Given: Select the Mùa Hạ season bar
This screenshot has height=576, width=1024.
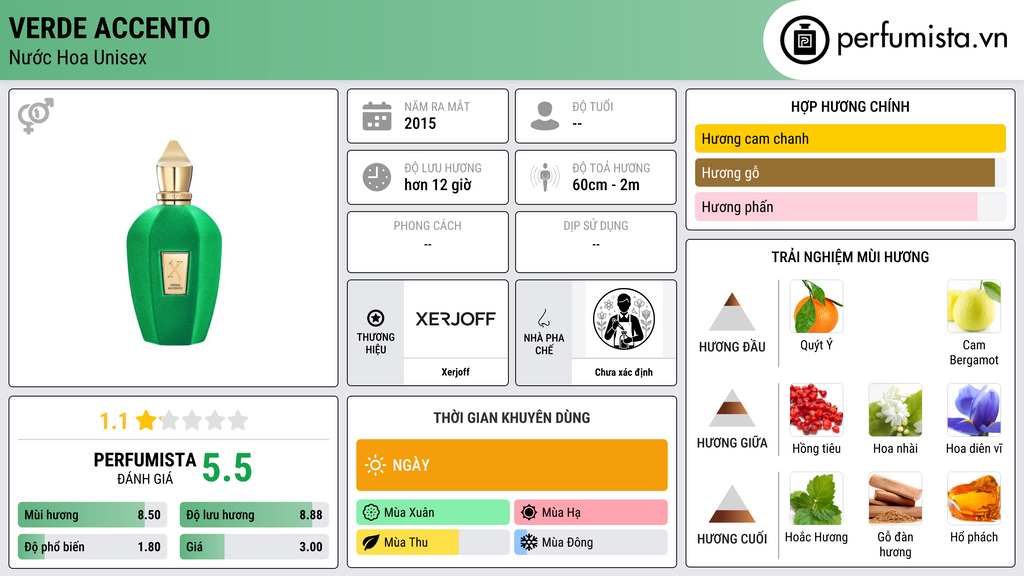Looking at the screenshot, I should [x=591, y=513].
